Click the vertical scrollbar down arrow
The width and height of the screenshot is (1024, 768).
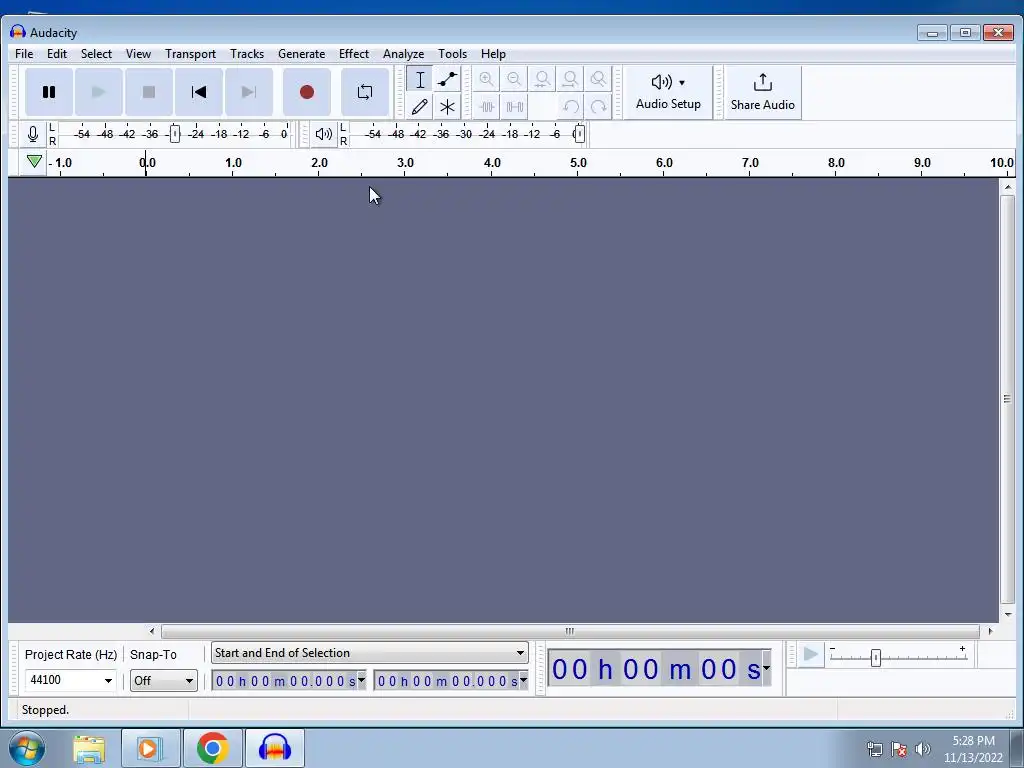pyautogui.click(x=1008, y=615)
